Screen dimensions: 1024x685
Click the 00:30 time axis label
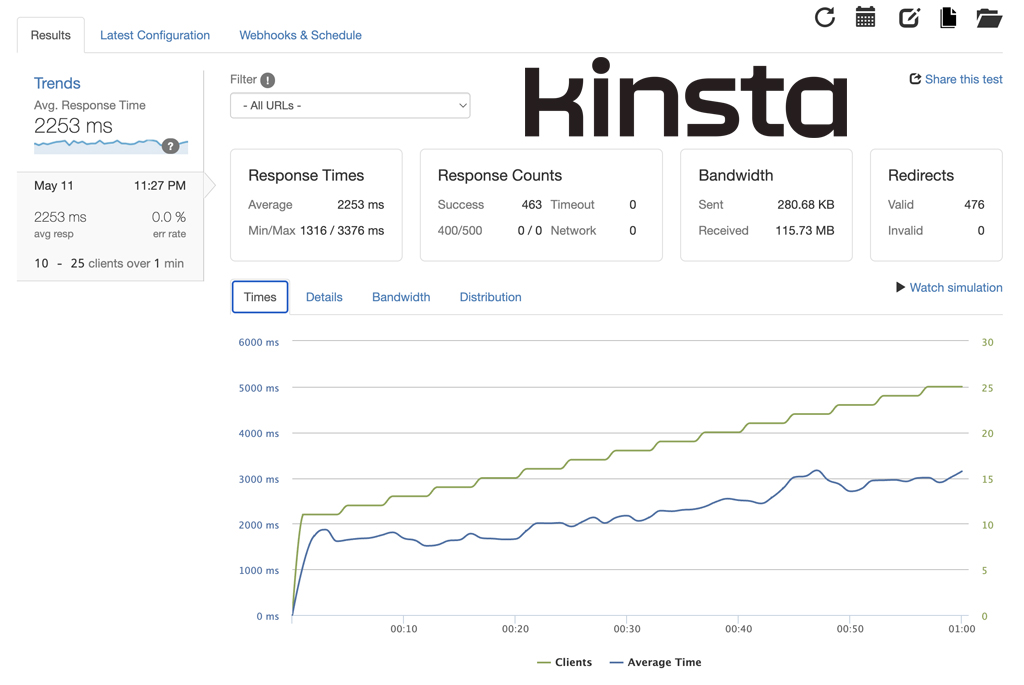tap(627, 629)
